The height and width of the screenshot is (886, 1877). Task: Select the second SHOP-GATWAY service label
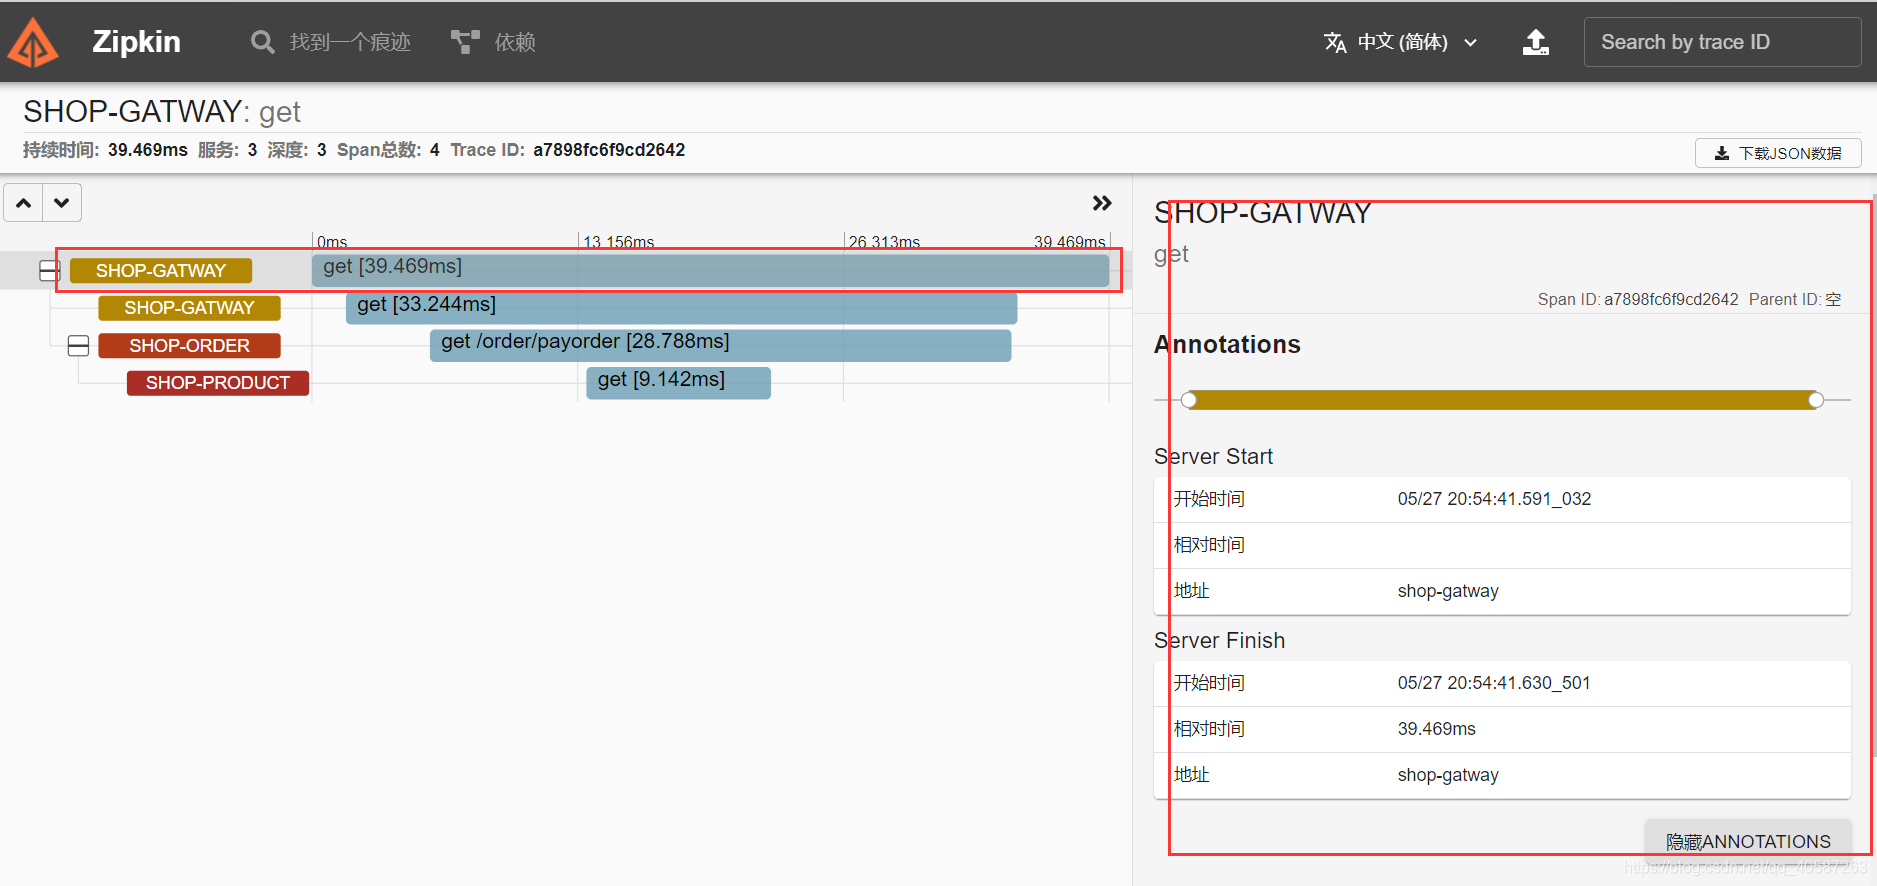tap(189, 308)
